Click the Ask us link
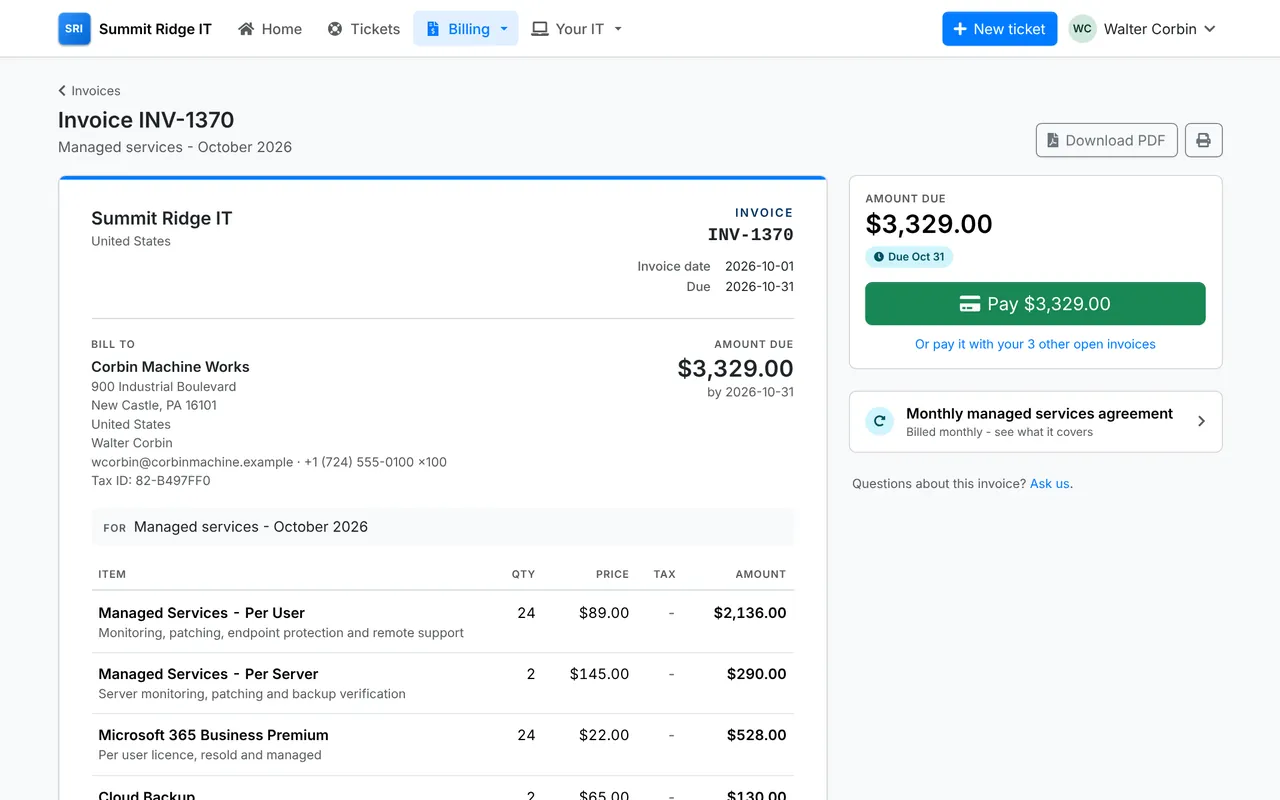 [1051, 484]
